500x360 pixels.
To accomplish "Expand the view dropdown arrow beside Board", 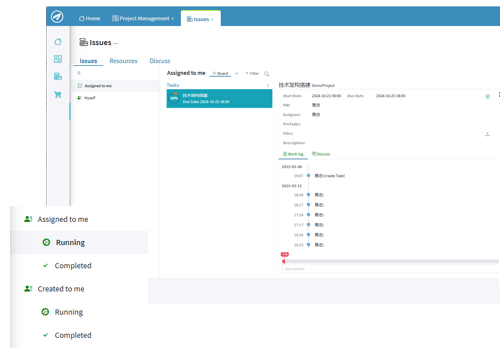I will tap(236, 74).
